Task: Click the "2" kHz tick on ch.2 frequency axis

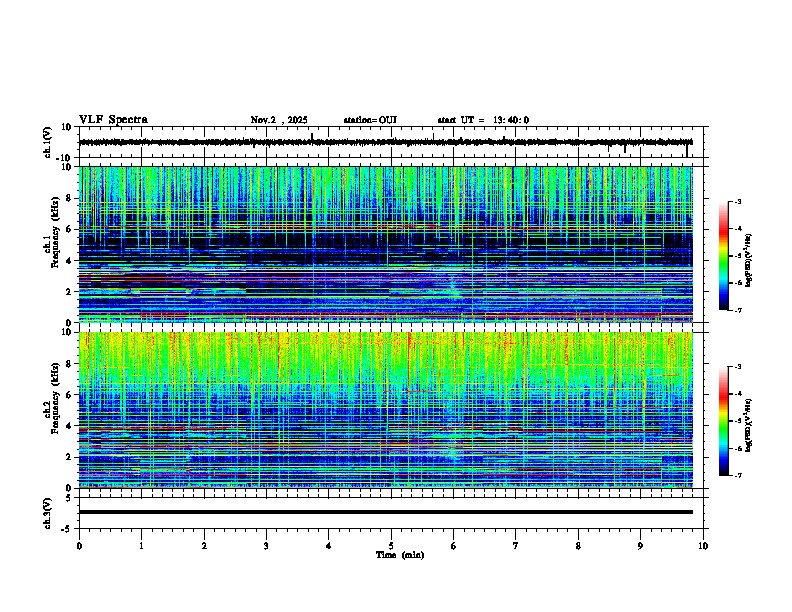Action: (x=69, y=457)
